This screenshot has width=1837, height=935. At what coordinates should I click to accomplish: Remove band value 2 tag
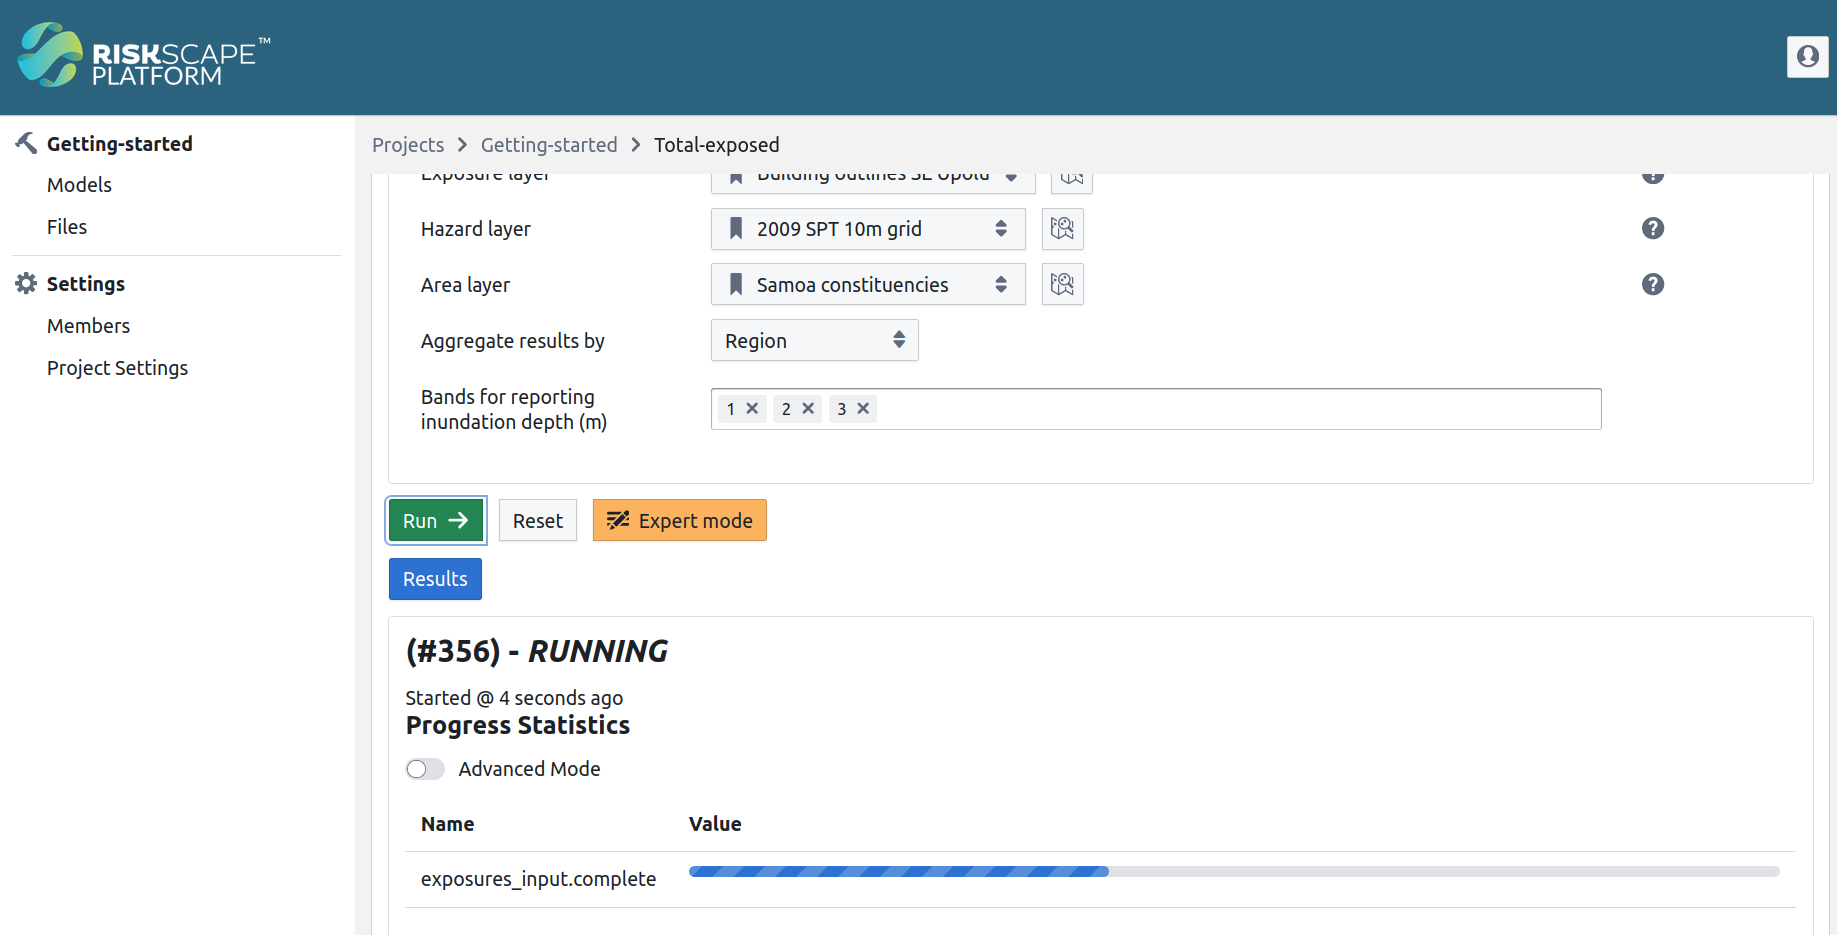coord(808,408)
